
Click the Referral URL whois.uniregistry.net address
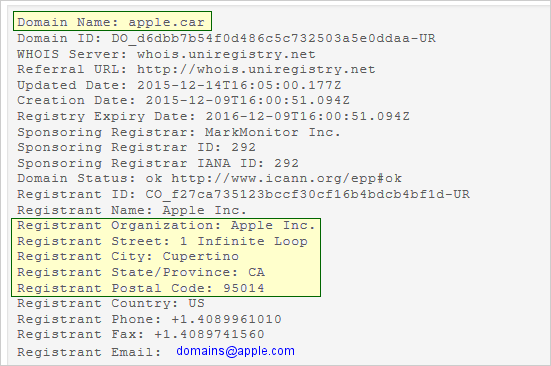point(256,70)
